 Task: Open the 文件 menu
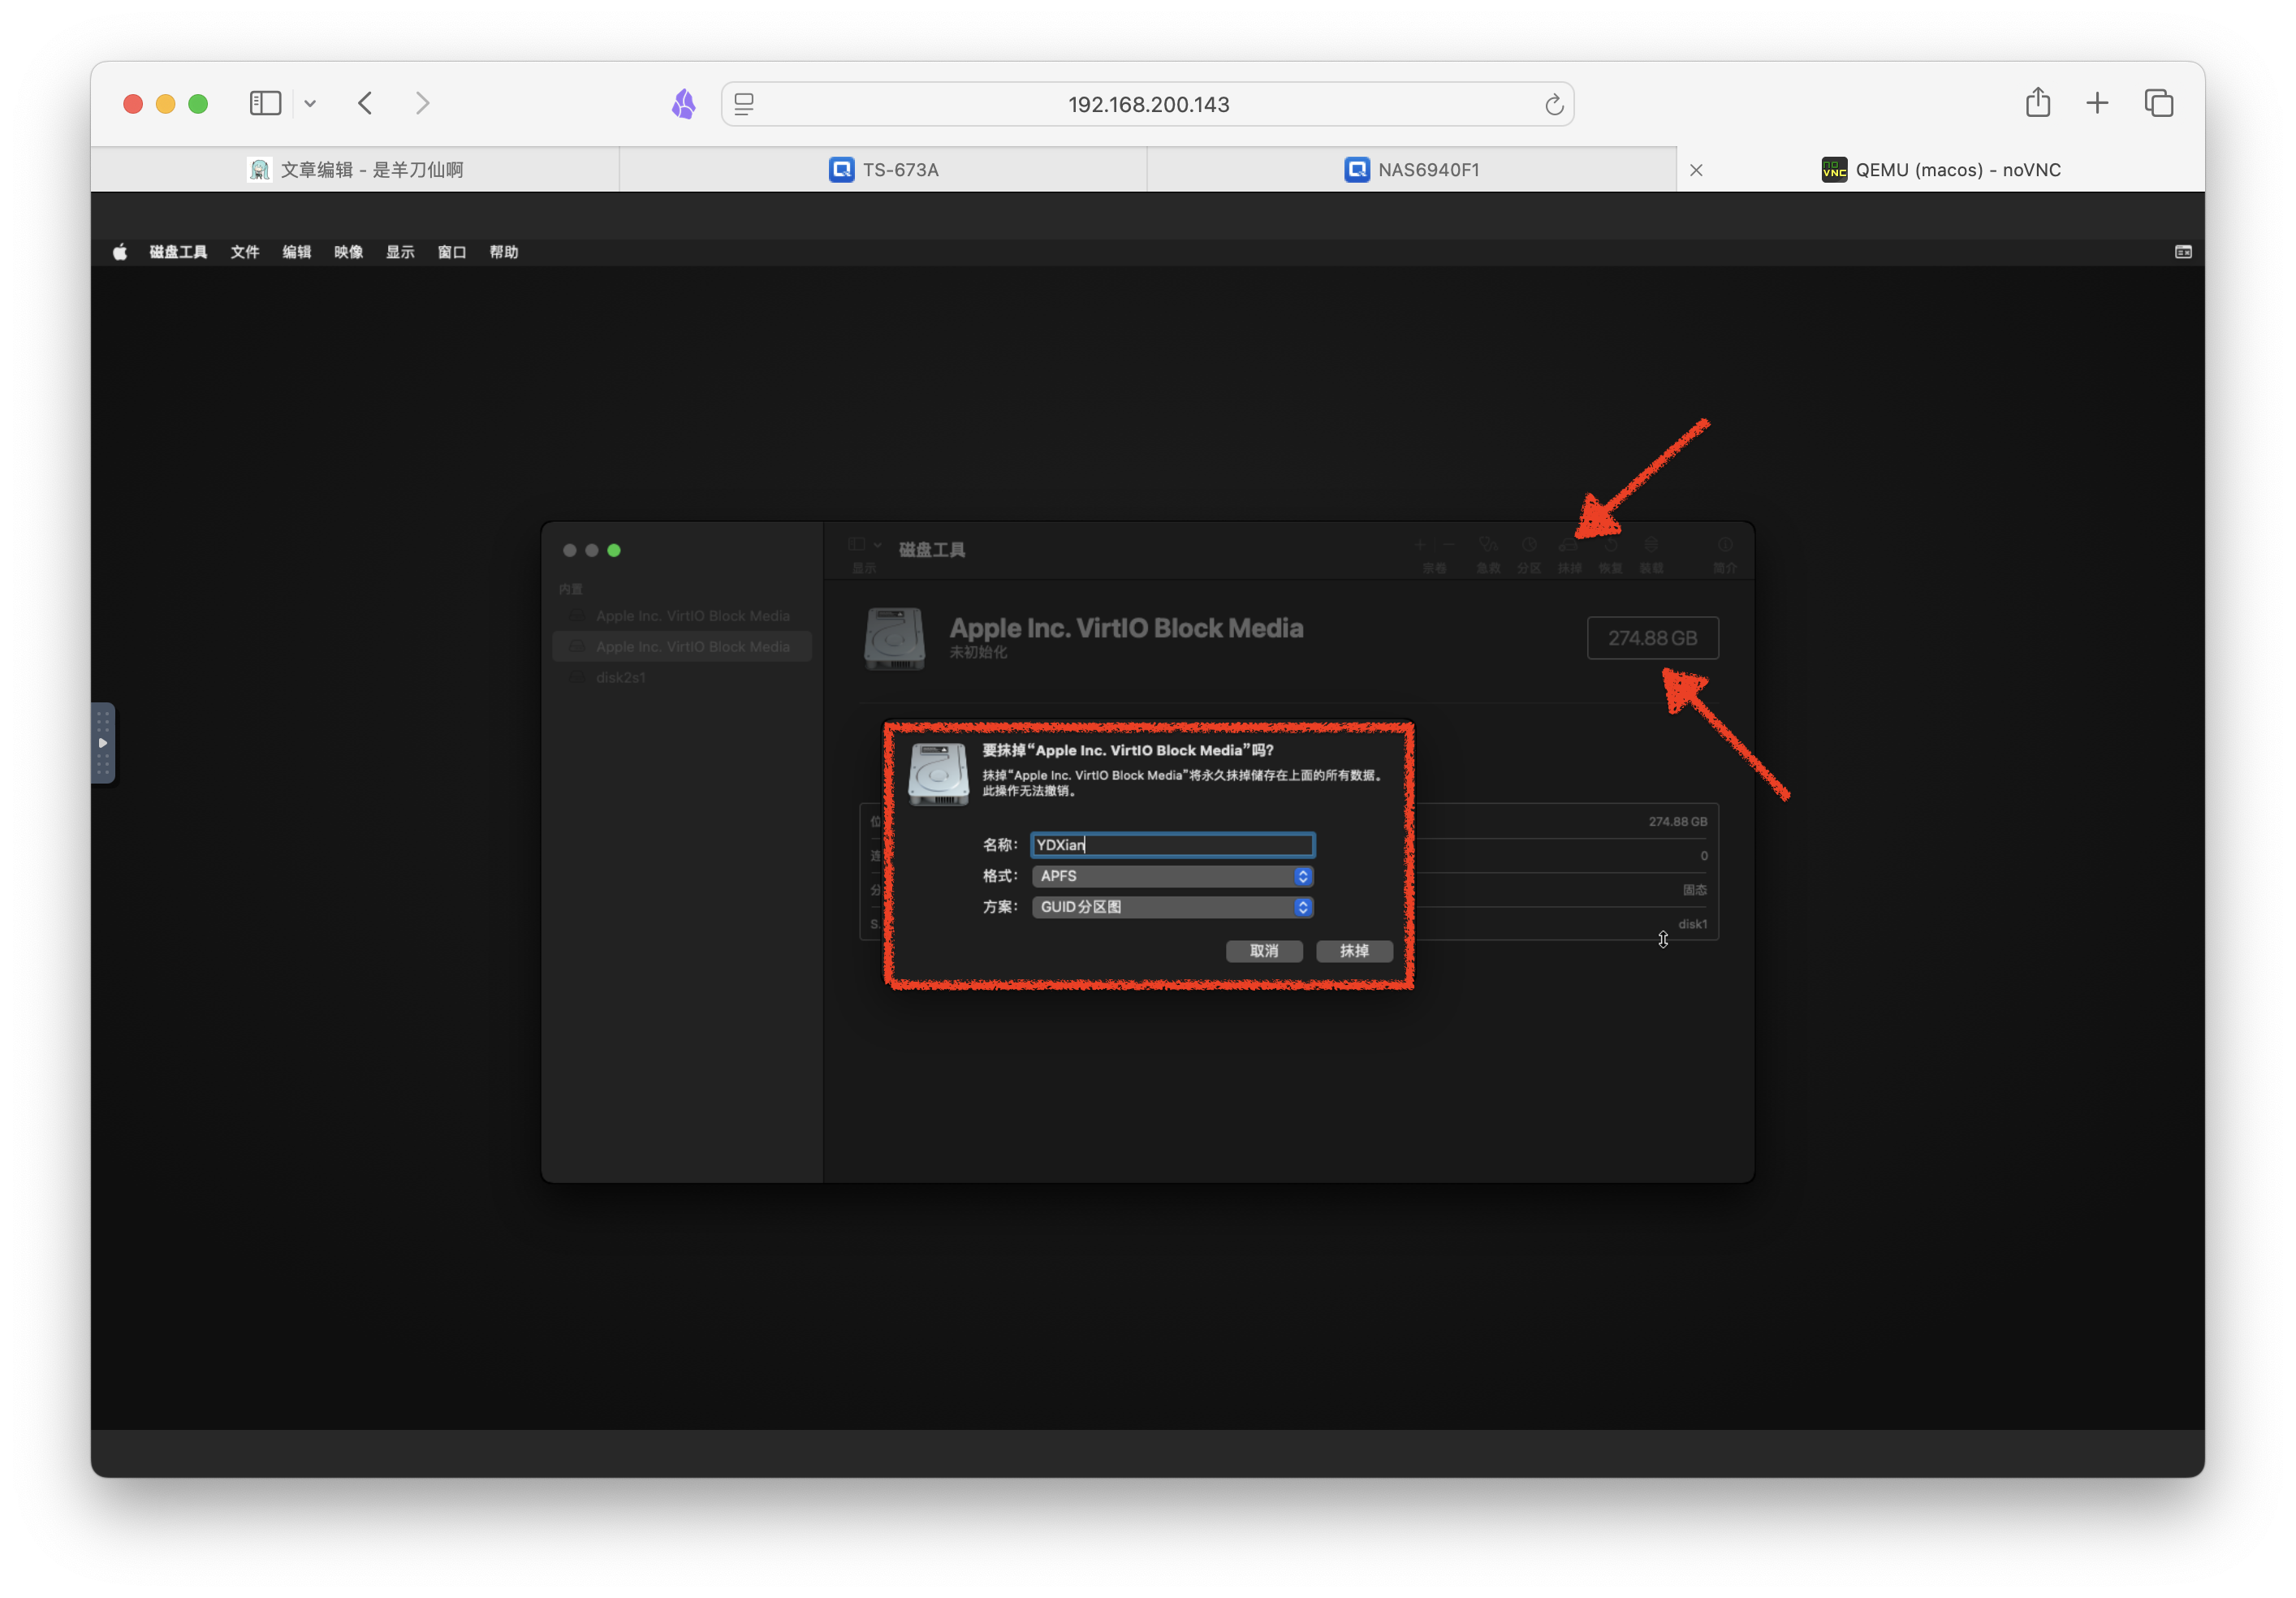(245, 252)
